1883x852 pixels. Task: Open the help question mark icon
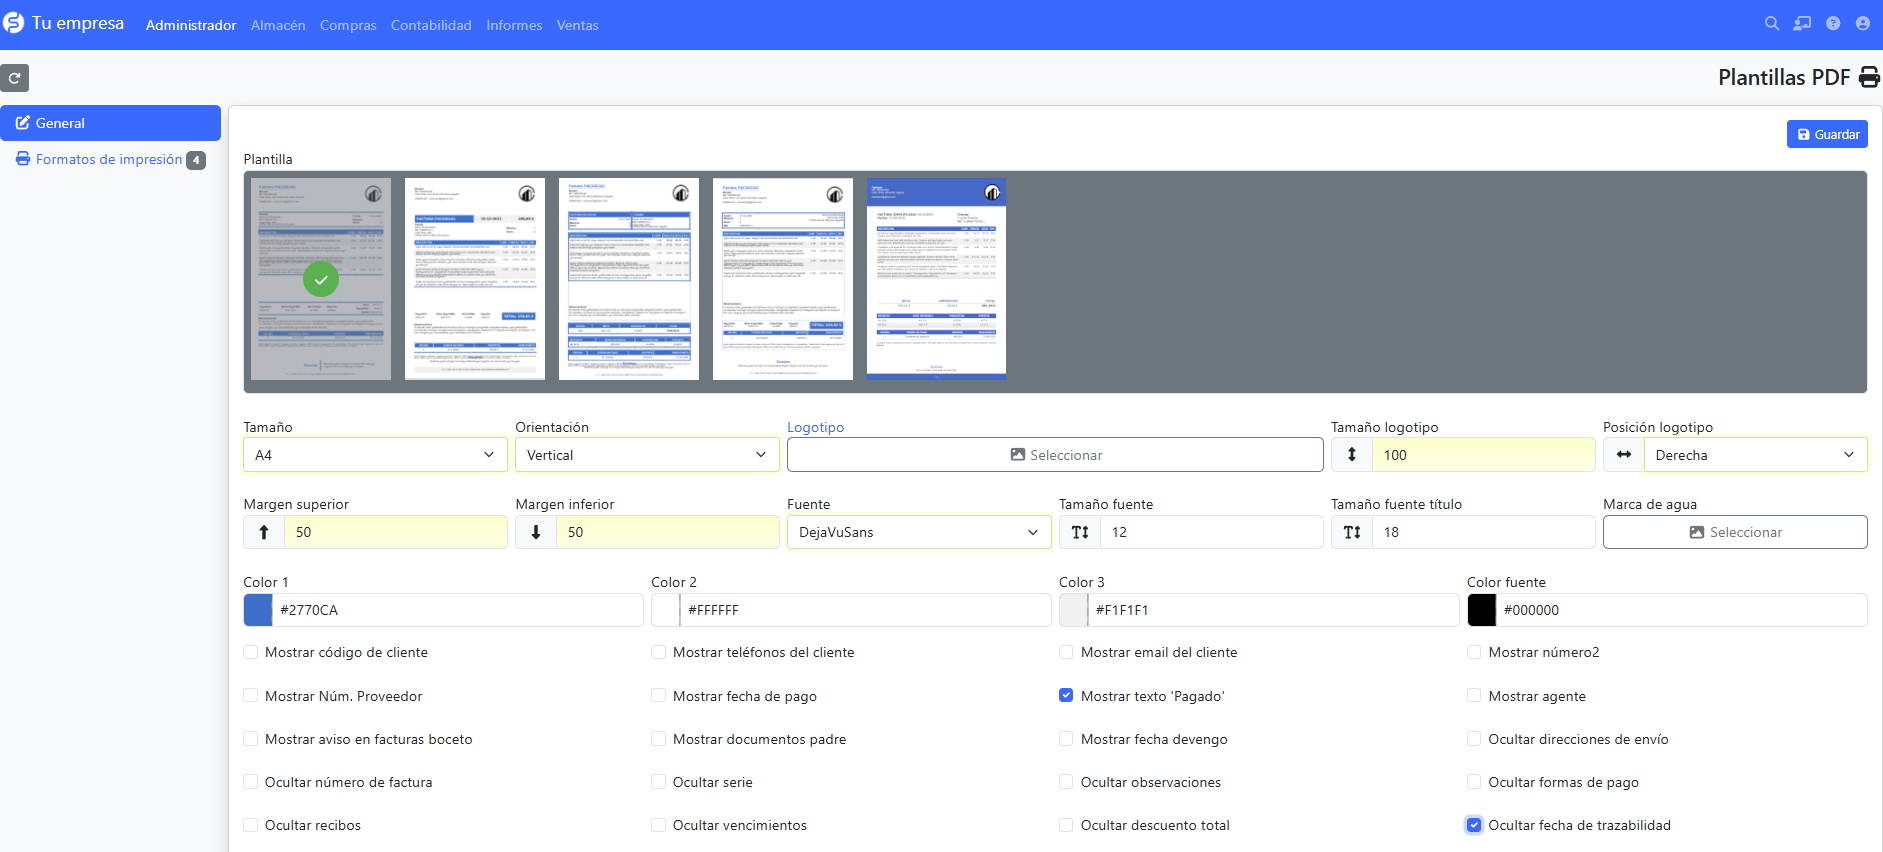[1833, 23]
